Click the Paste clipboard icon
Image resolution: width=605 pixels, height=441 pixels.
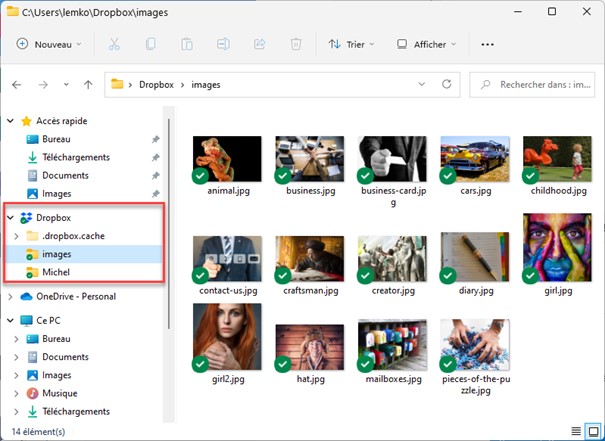pos(186,44)
